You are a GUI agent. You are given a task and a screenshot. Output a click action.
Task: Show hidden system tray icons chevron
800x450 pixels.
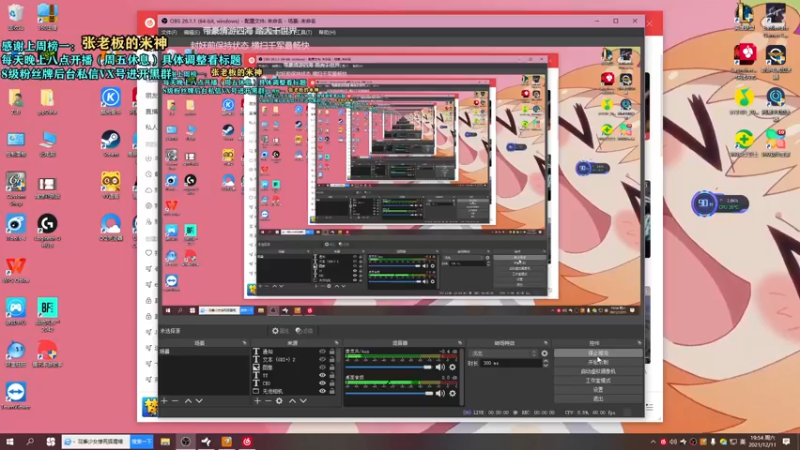tap(653, 442)
